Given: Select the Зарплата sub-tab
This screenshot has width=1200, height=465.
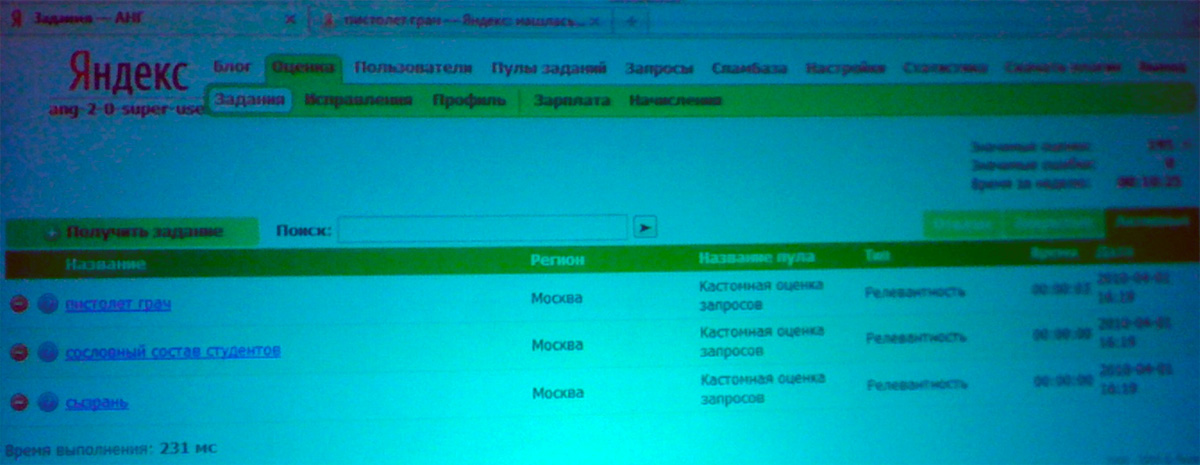Looking at the screenshot, I should click(572, 101).
